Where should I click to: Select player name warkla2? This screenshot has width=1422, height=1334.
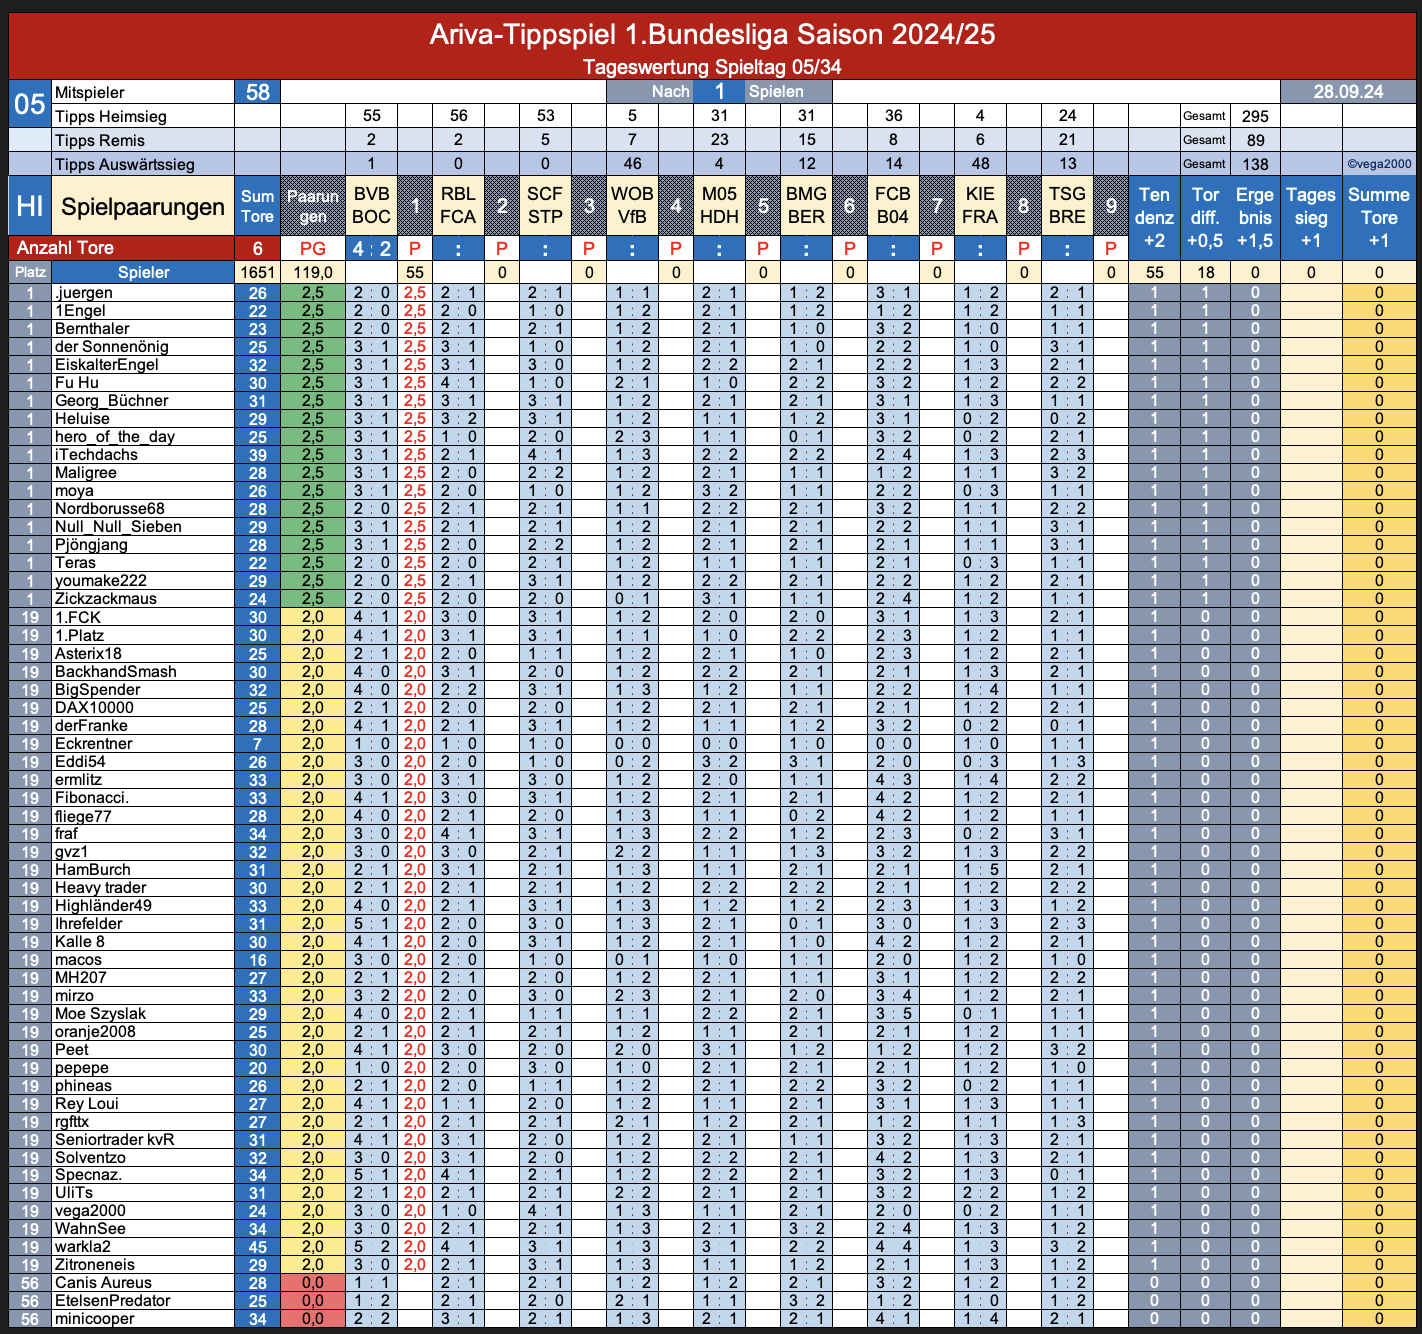click(x=82, y=1247)
